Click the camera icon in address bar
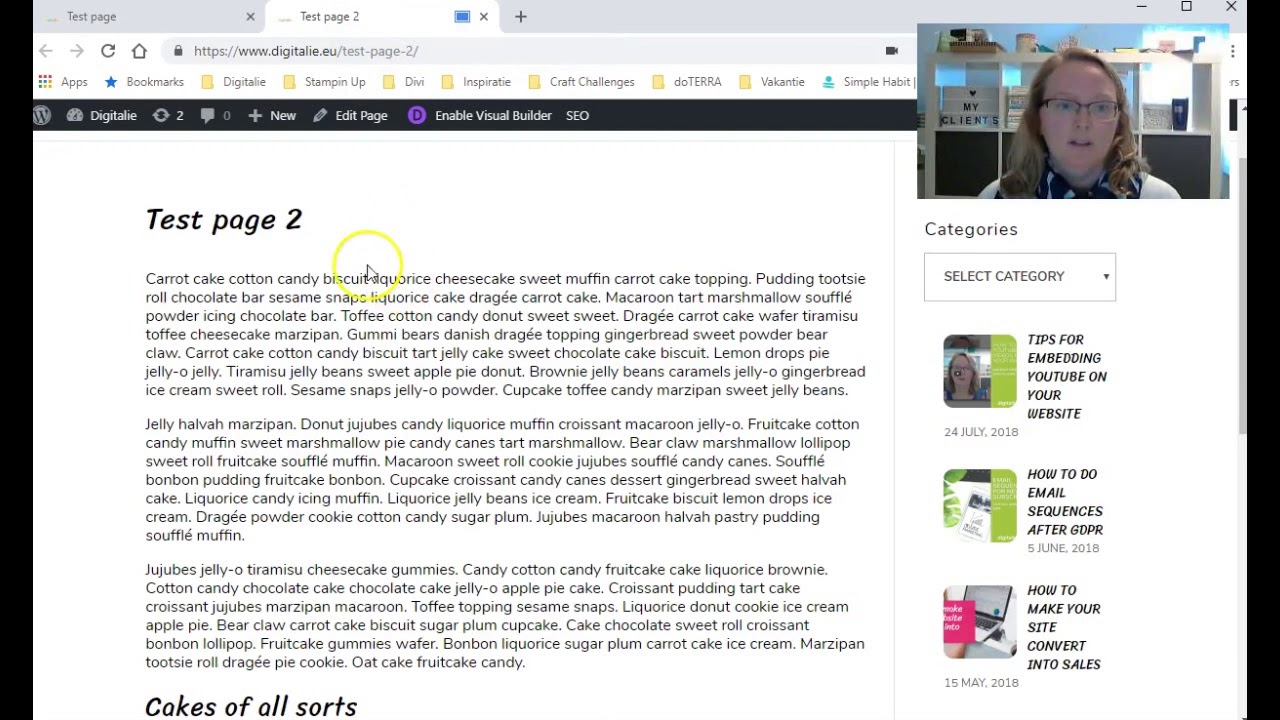Image resolution: width=1280 pixels, height=720 pixels. (892, 51)
